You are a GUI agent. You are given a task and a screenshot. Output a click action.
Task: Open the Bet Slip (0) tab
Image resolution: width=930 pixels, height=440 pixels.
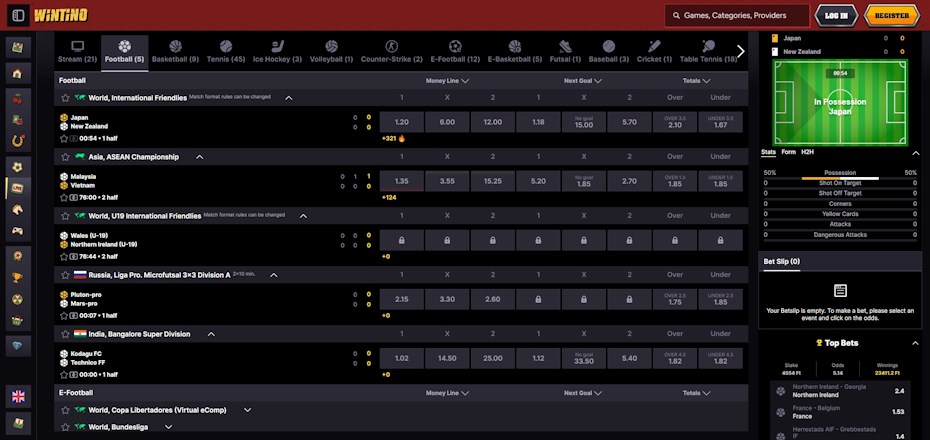click(781, 262)
